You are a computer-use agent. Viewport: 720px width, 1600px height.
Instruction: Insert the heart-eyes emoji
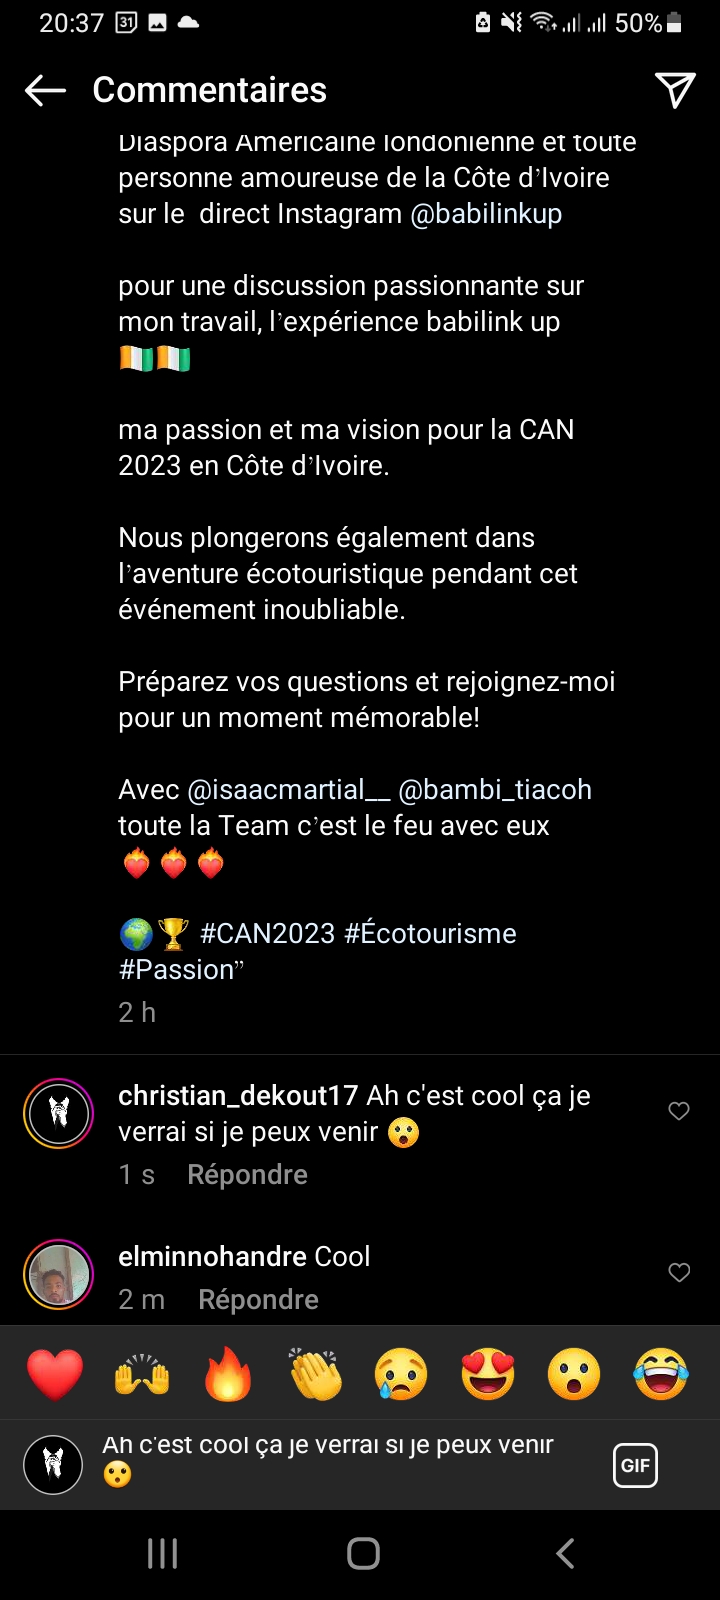point(488,1374)
